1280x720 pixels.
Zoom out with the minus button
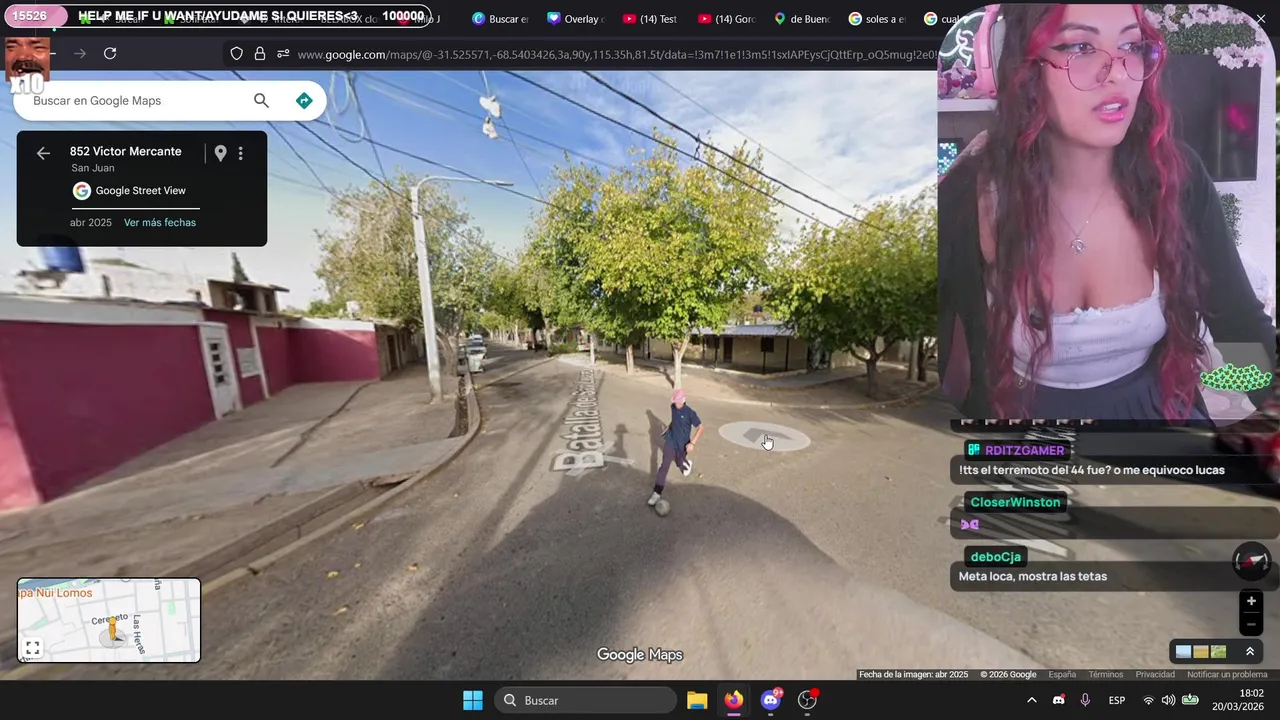(1251, 624)
